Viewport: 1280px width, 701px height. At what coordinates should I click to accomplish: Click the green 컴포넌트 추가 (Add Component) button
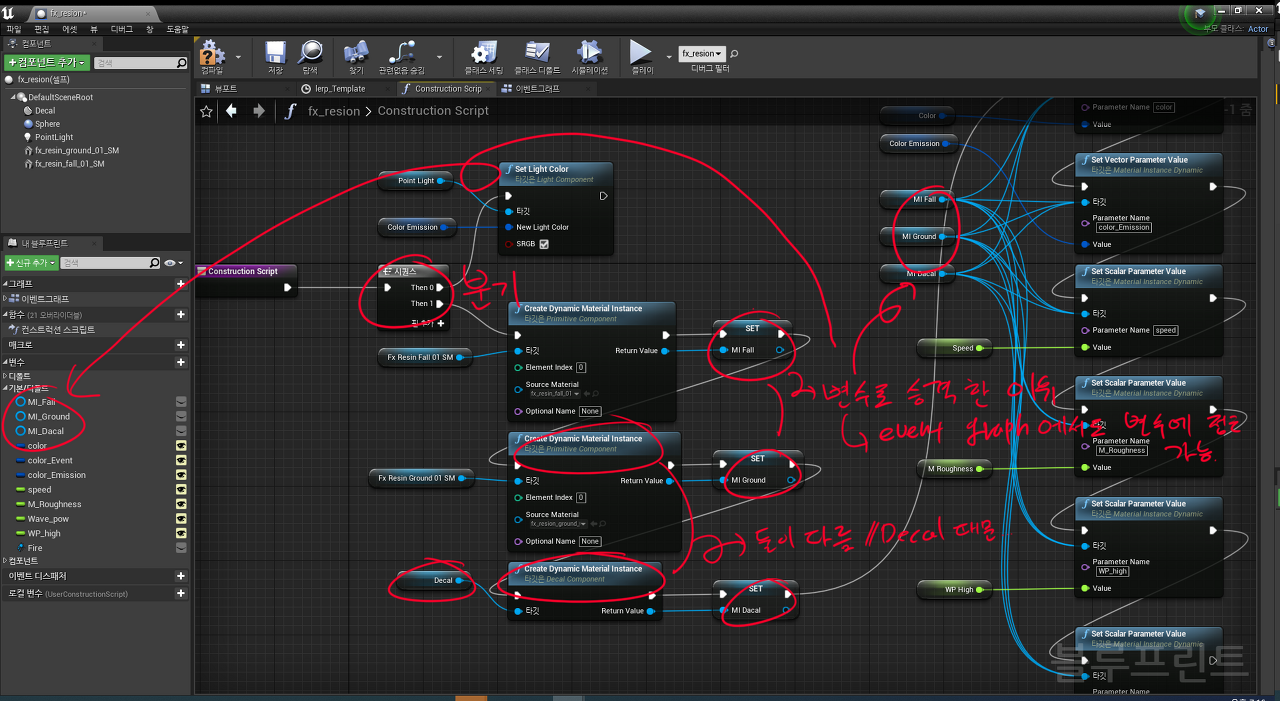[x=47, y=63]
